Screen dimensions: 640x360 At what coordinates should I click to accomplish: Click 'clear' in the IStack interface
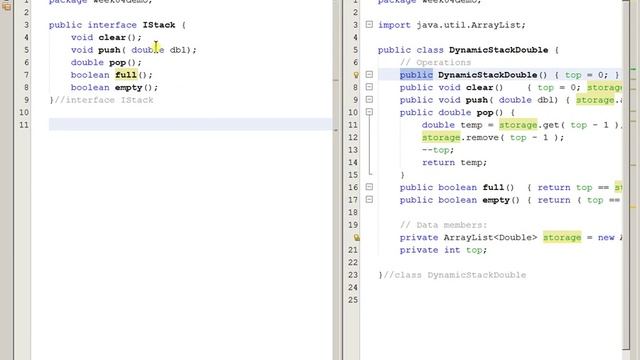click(112, 38)
